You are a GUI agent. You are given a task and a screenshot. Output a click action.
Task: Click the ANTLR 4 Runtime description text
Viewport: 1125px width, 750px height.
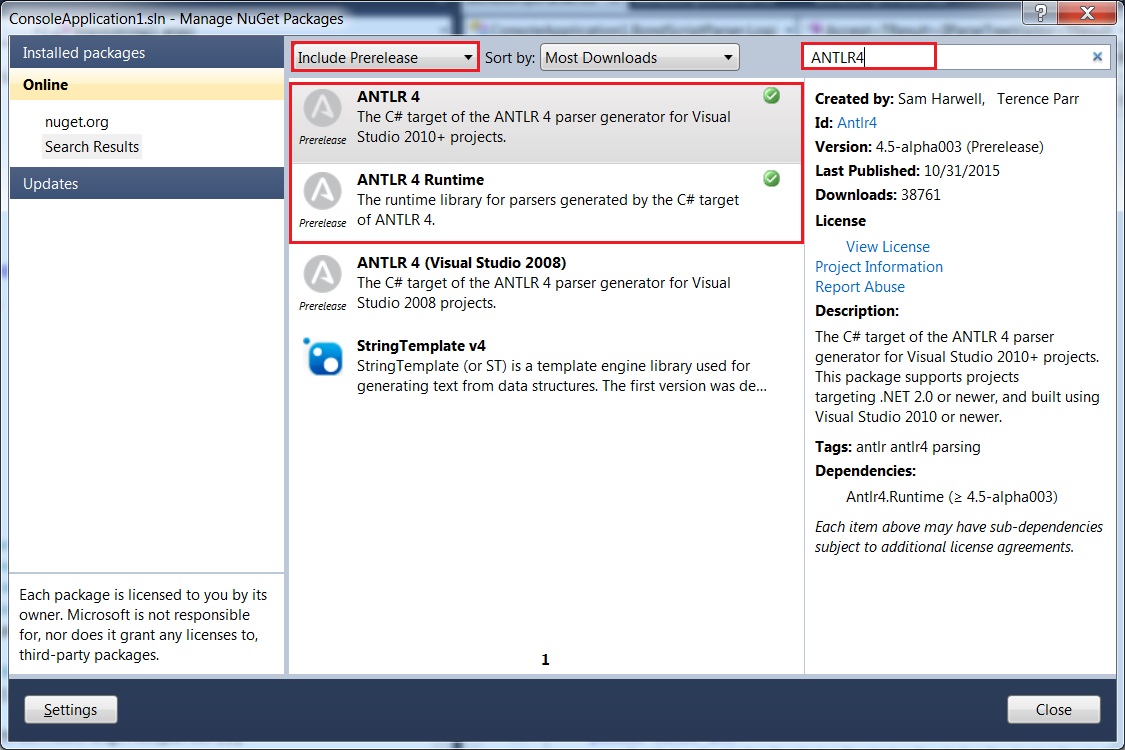click(548, 210)
